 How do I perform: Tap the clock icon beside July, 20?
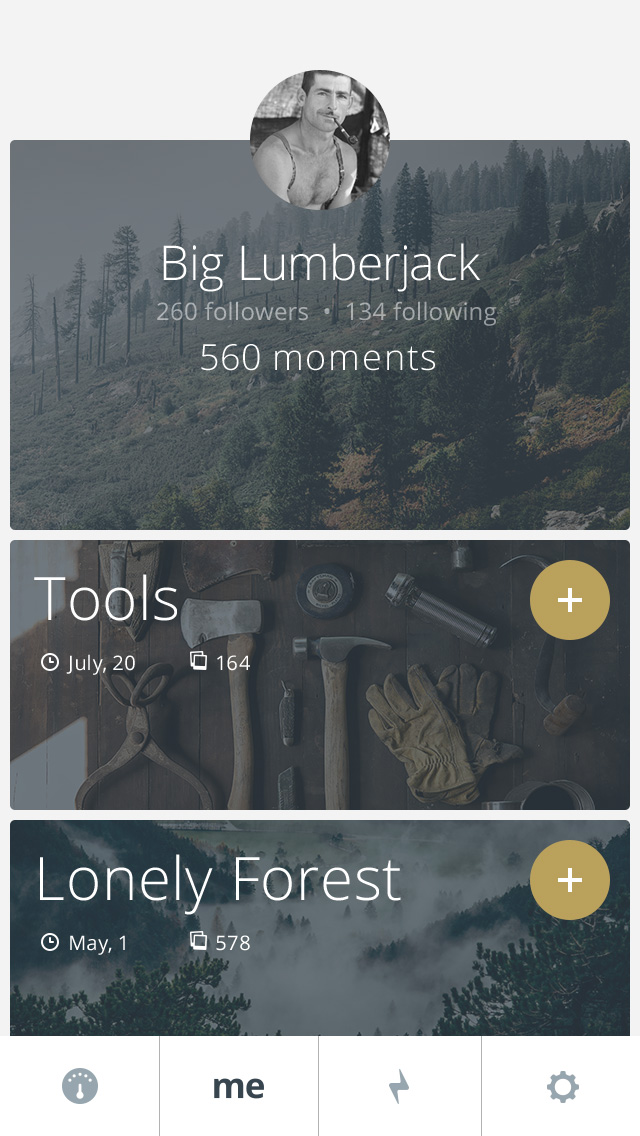[49, 662]
